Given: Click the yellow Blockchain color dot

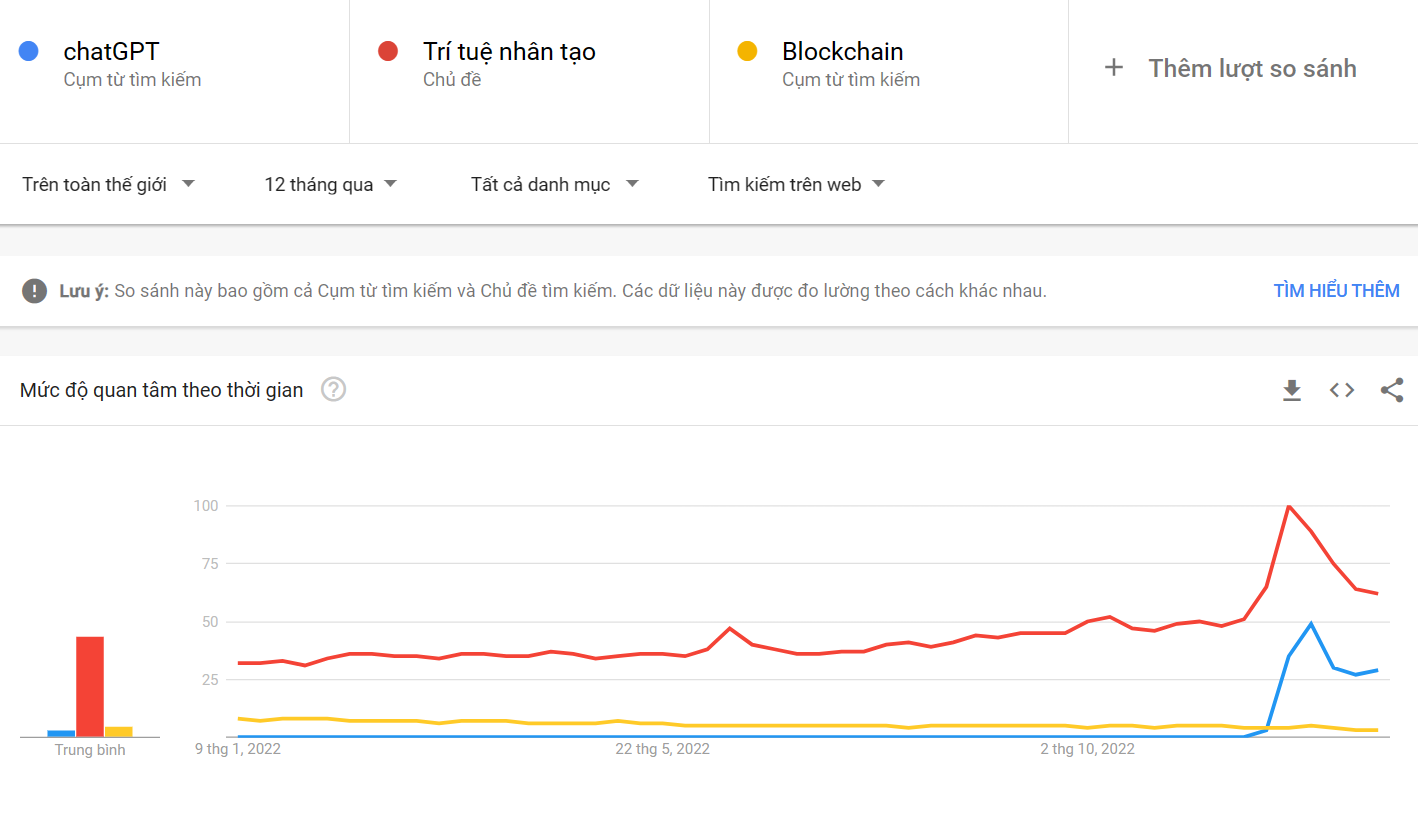Looking at the screenshot, I should (x=747, y=51).
